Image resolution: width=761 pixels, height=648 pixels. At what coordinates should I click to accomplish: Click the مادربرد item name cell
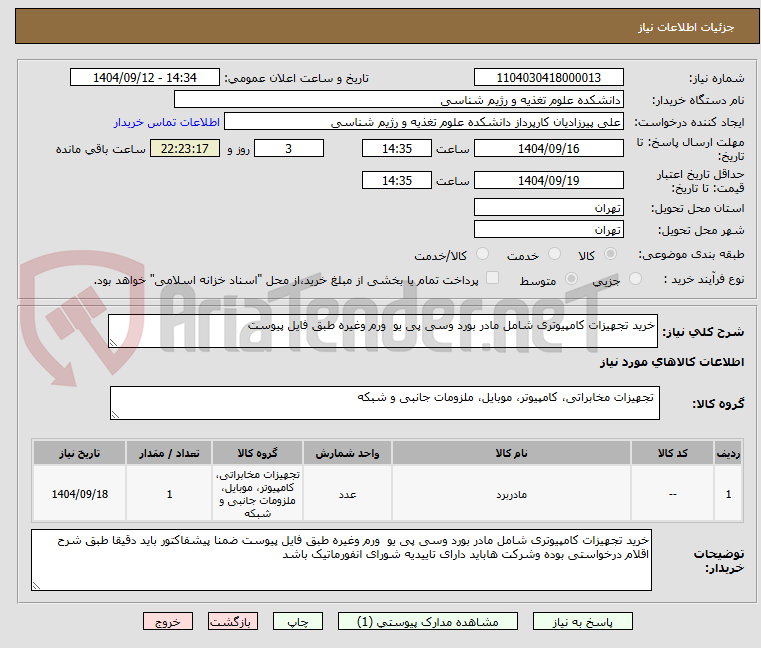click(511, 494)
